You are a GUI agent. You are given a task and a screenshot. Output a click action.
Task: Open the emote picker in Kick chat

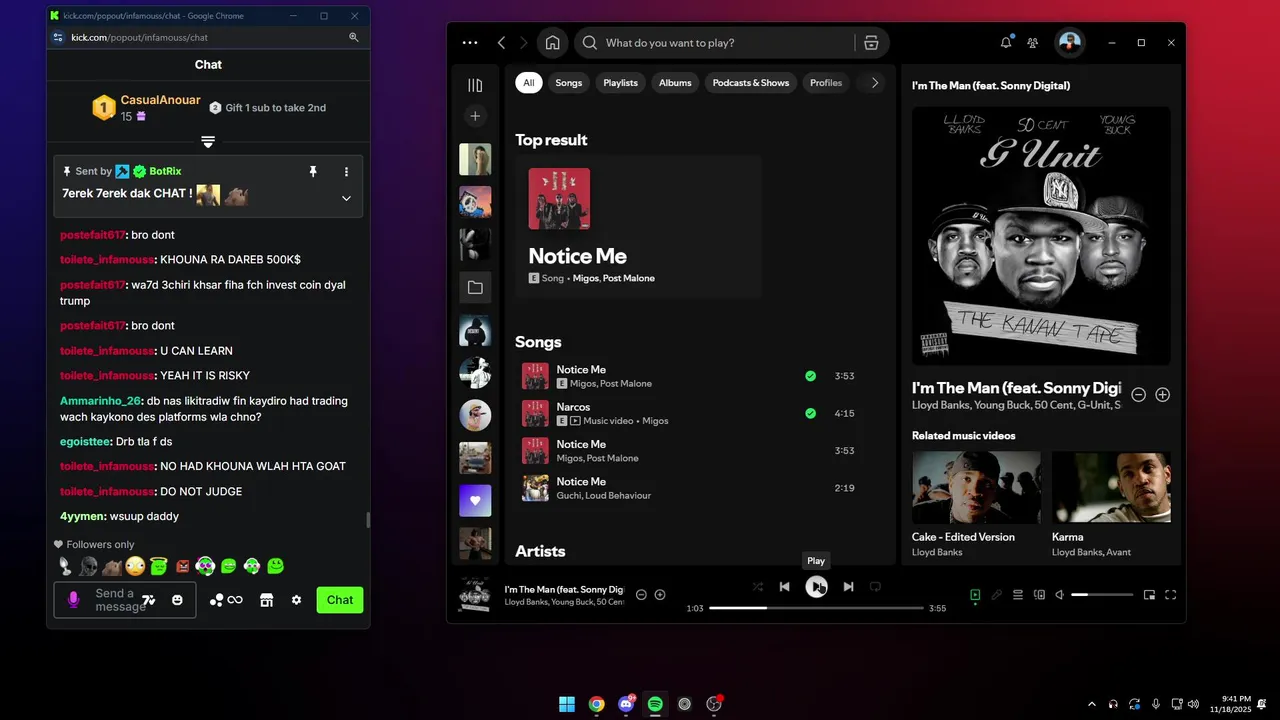pos(177,600)
